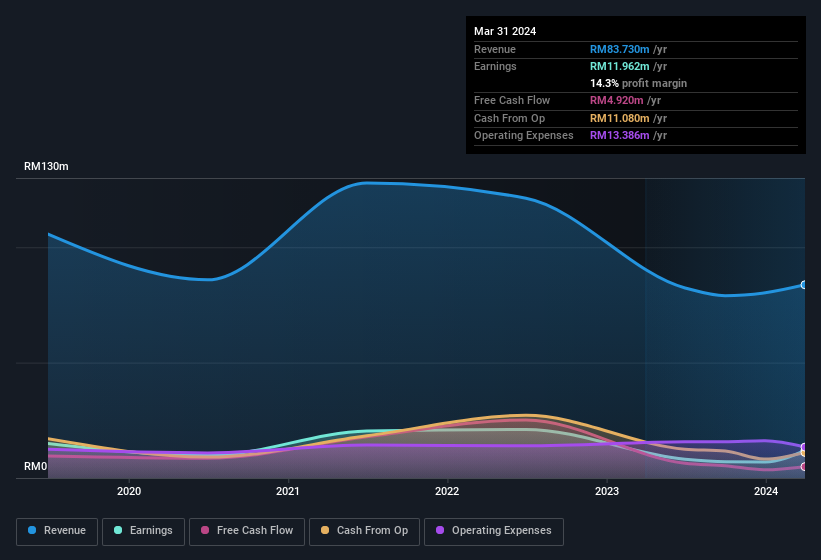Click the 2021 x-axis label
This screenshot has width=821, height=560.
(288, 491)
